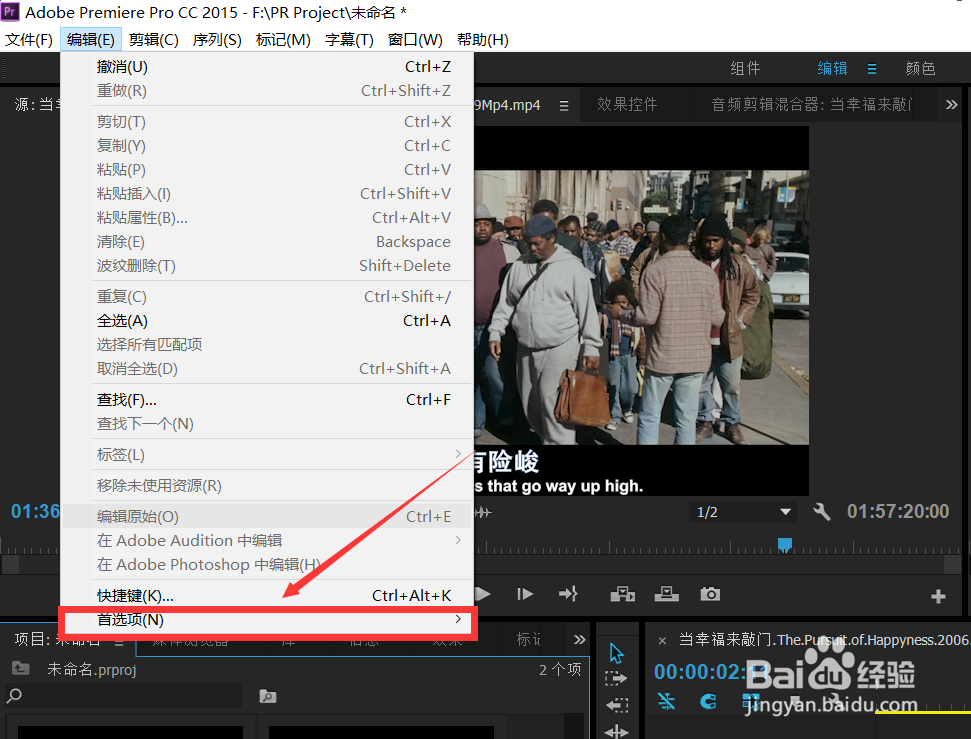Click the source duration timecode 01:57:20:00
This screenshot has width=971, height=739.
pyautogui.click(x=898, y=512)
